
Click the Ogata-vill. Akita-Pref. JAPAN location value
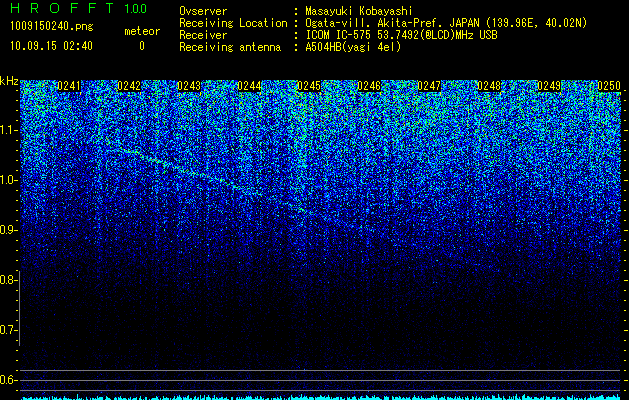[446, 23]
